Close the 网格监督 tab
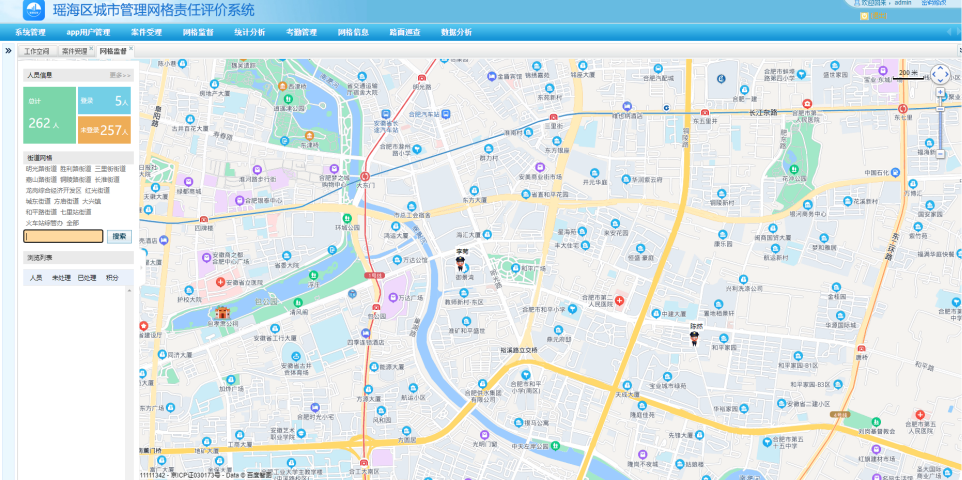This screenshot has height=480, width=962. (x=130, y=49)
